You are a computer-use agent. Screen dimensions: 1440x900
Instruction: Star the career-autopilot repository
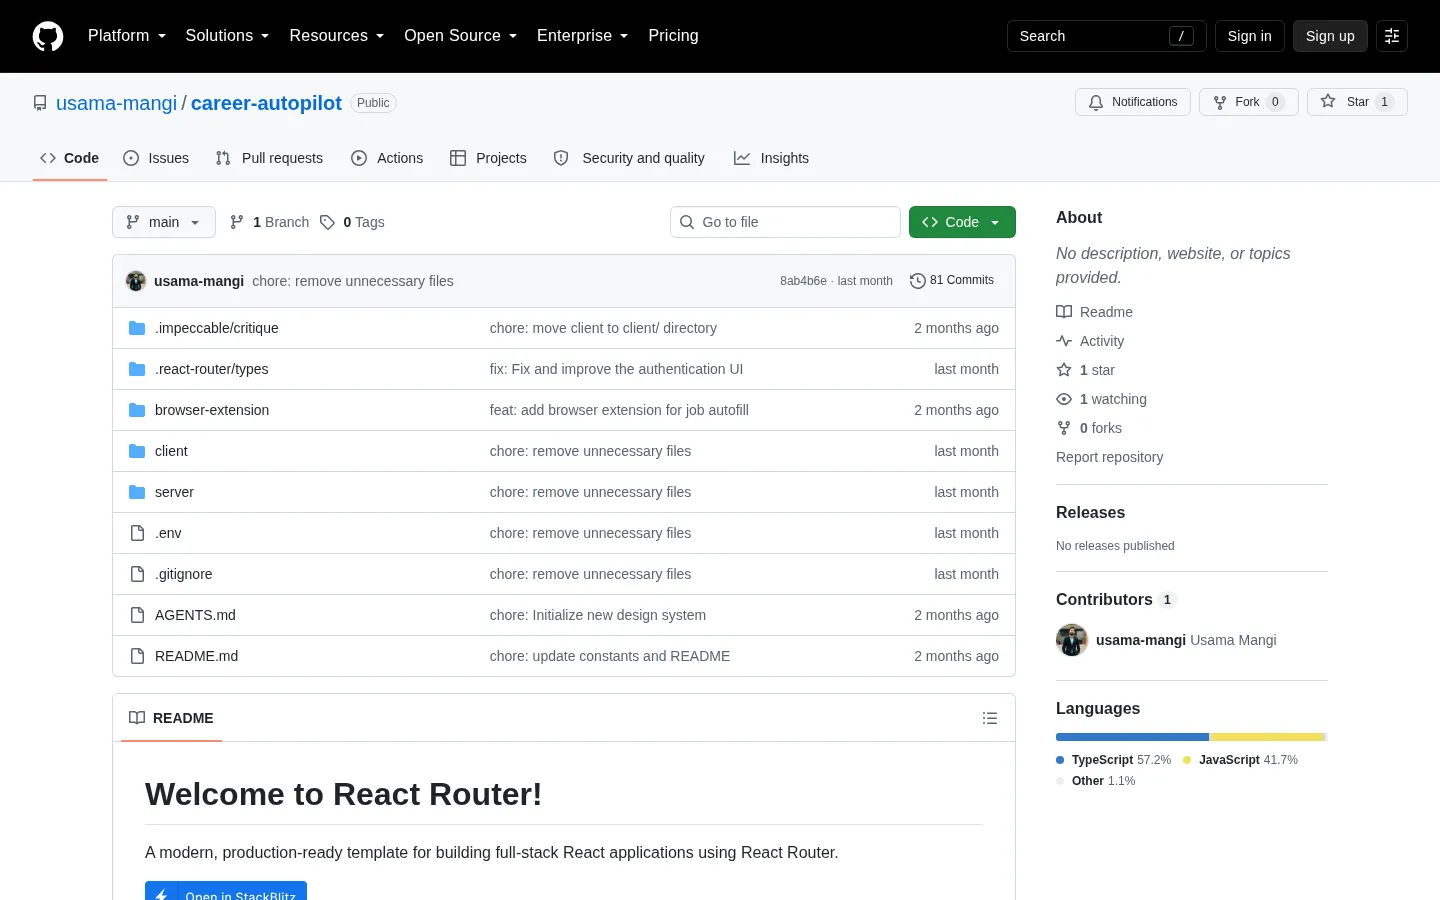point(1357,102)
